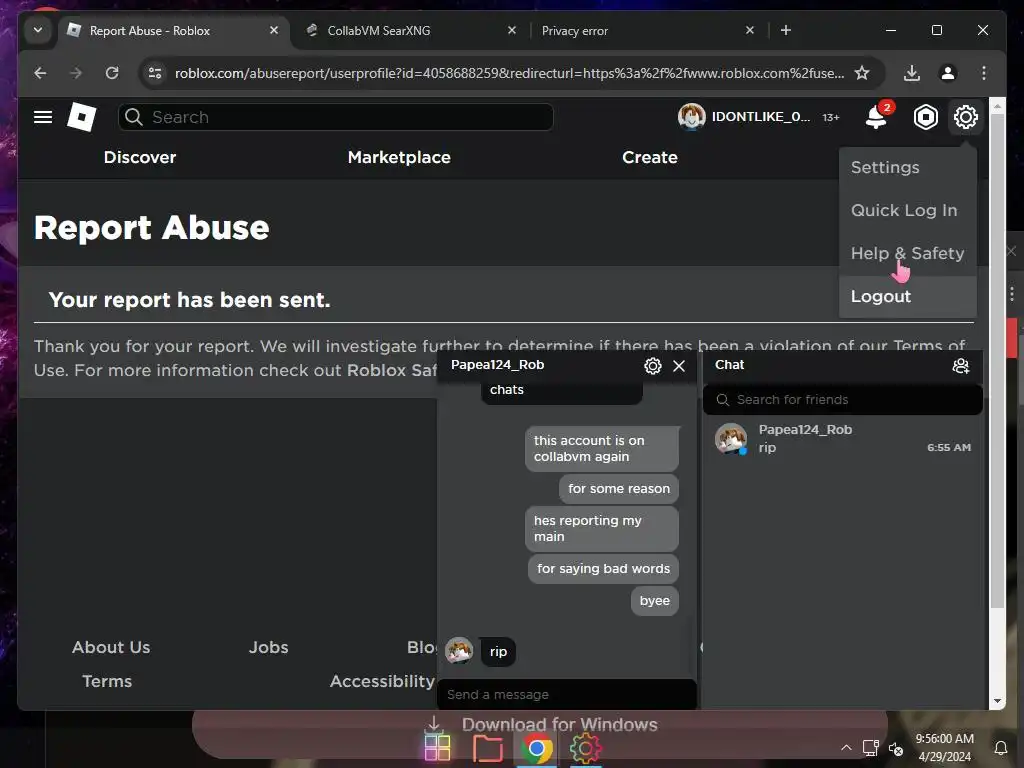Viewport: 1024px width, 768px height.
Task: Open the notifications bell with 2 alerts
Action: point(876,117)
